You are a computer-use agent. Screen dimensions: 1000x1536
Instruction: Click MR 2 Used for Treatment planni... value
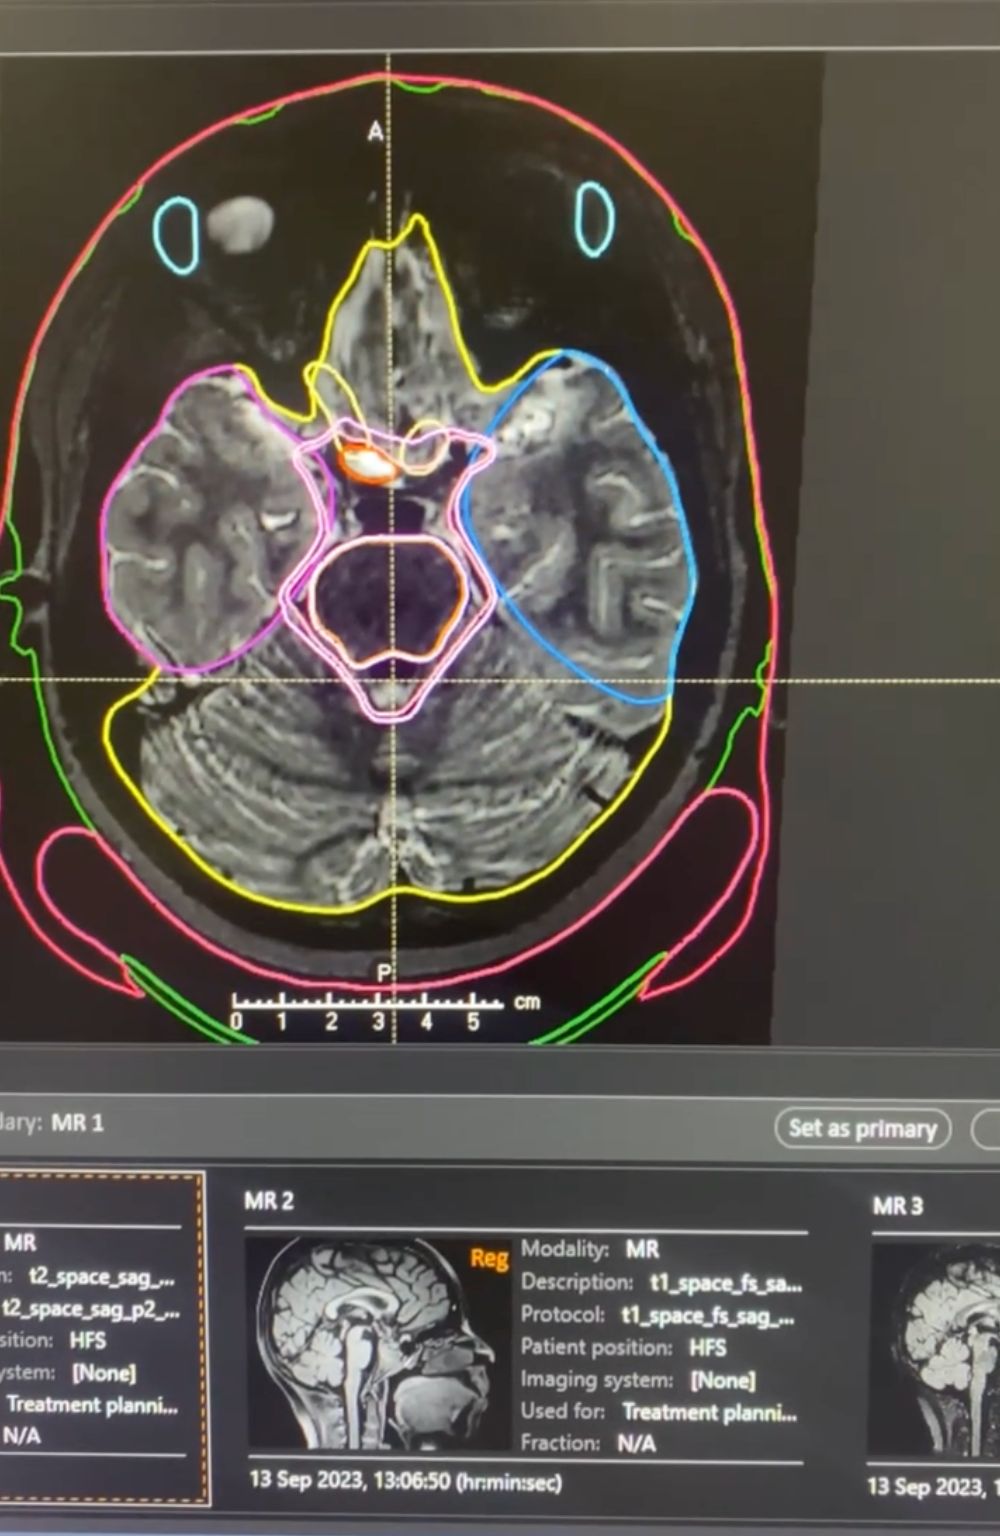tap(710, 1412)
